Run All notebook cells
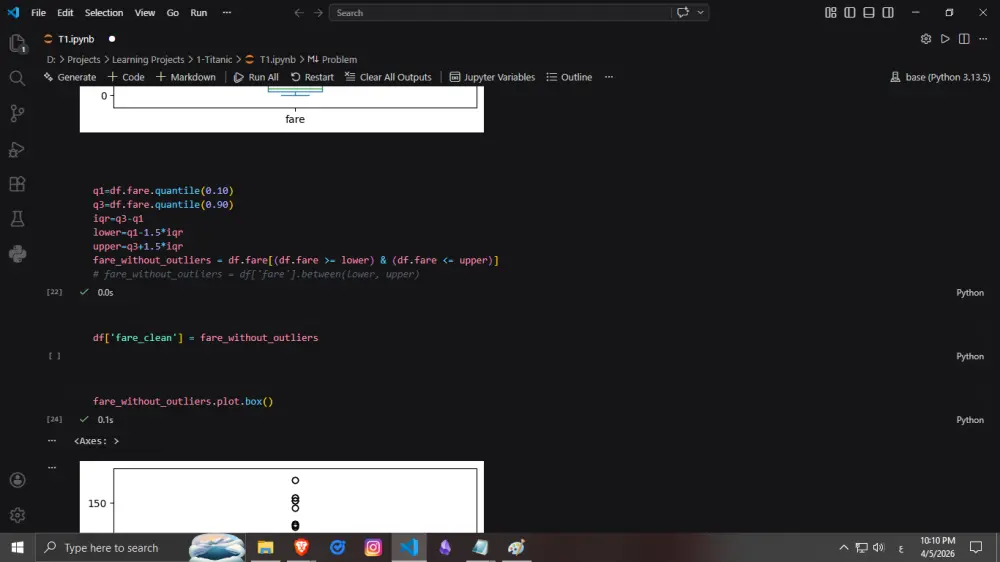Viewport: 1000px width, 562px height. click(256, 77)
